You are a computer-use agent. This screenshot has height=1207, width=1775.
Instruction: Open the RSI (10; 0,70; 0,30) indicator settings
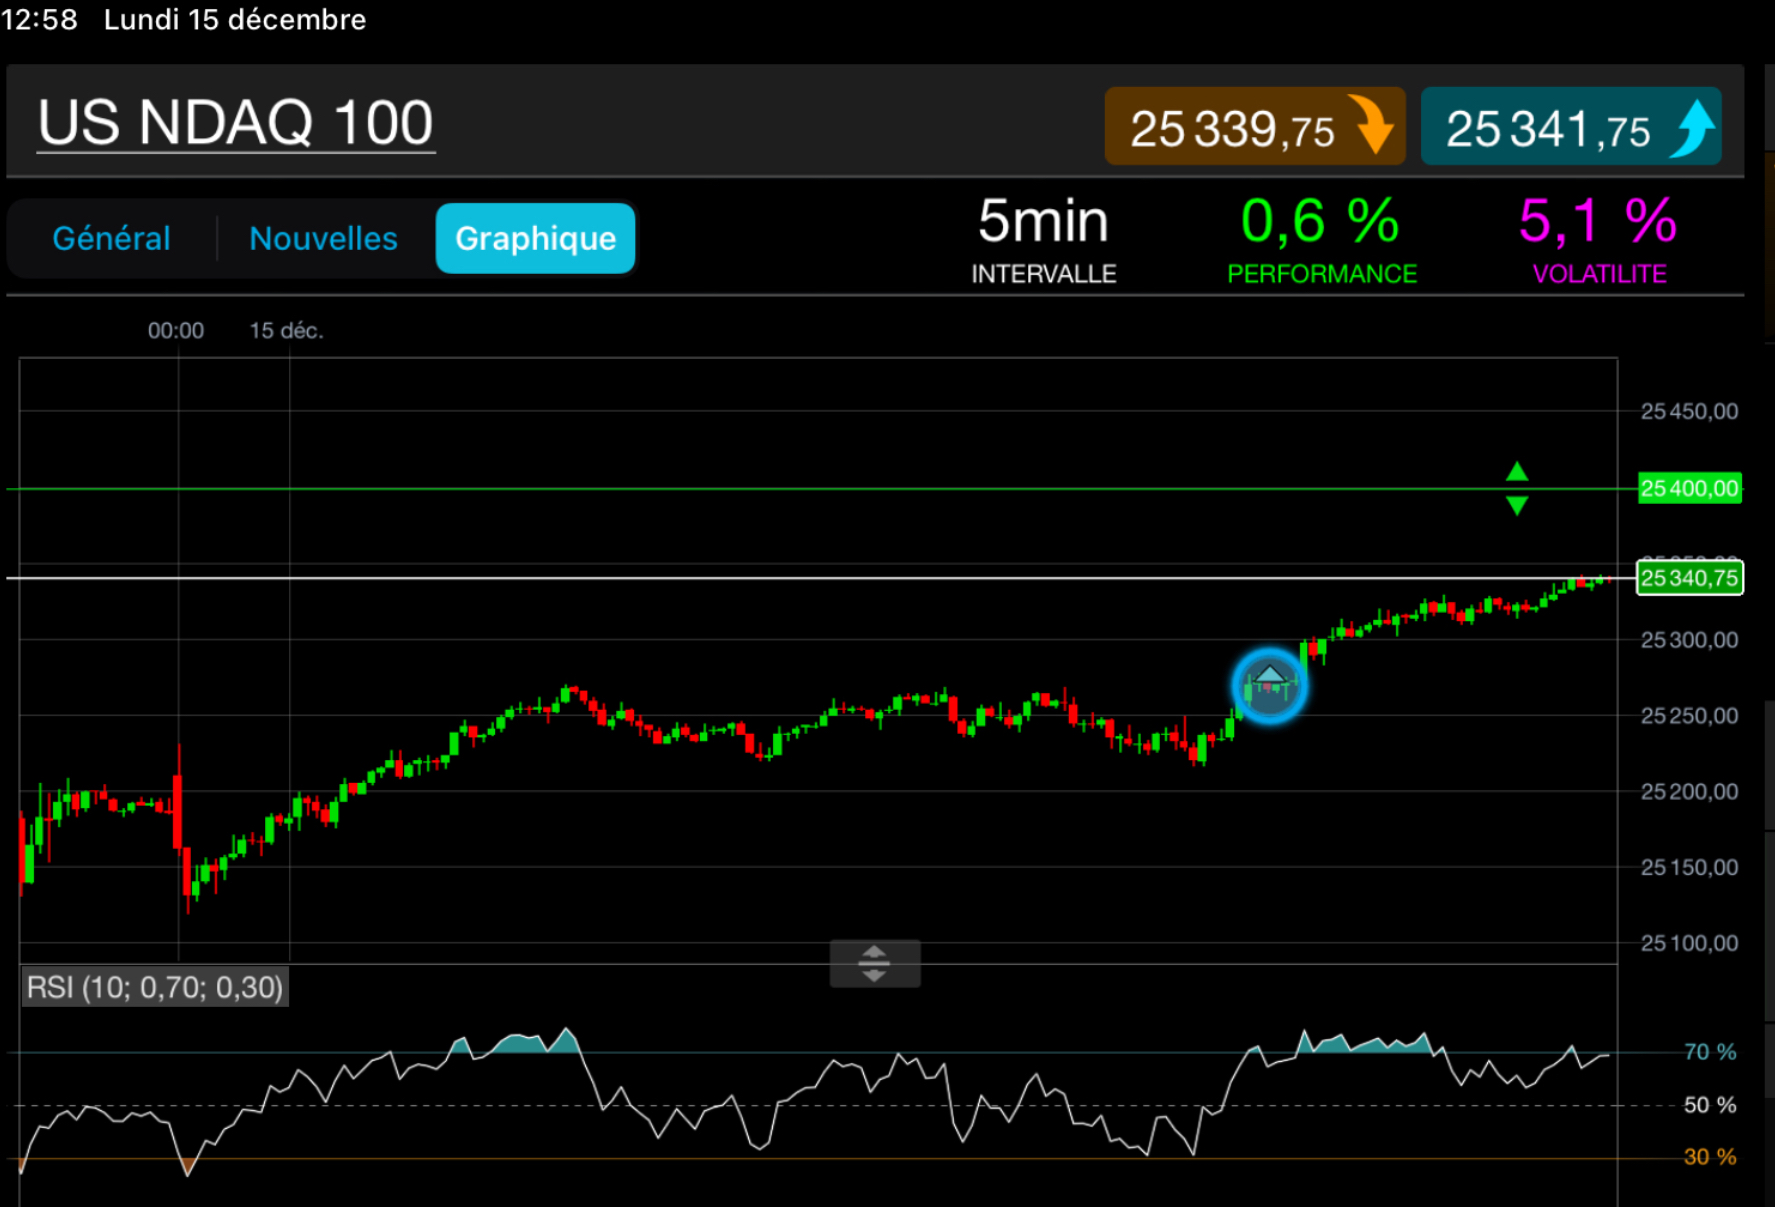[x=155, y=987]
